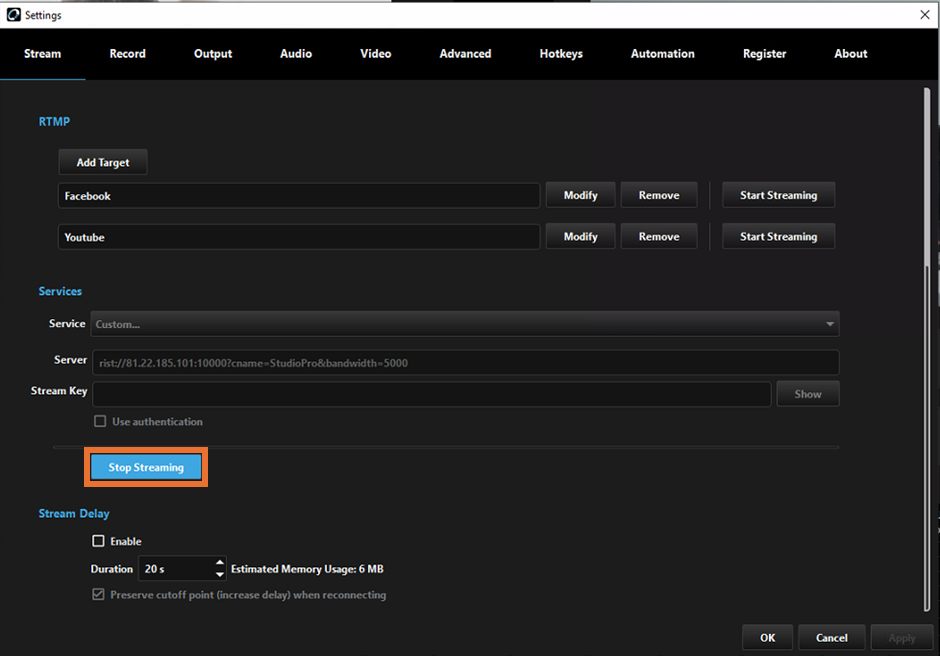The image size is (940, 656).
Task: Modify the Facebook stream target
Action: [580, 195]
